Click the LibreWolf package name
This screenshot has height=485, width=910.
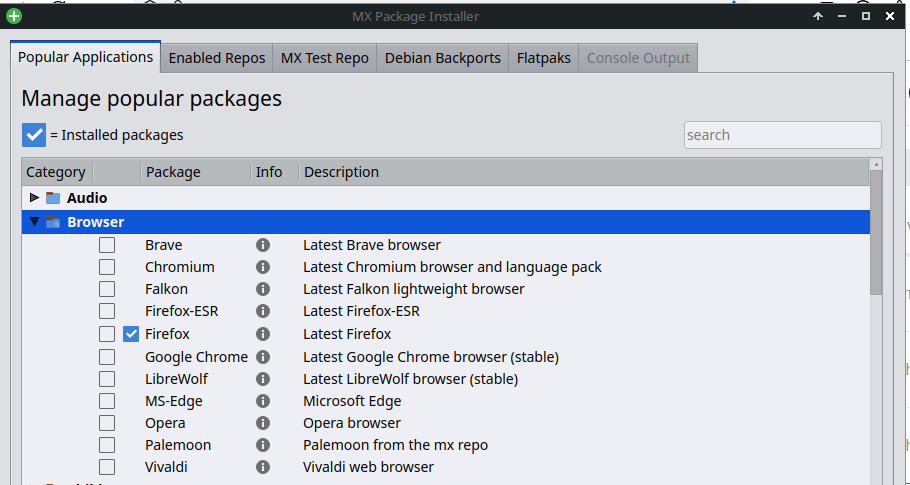[176, 379]
